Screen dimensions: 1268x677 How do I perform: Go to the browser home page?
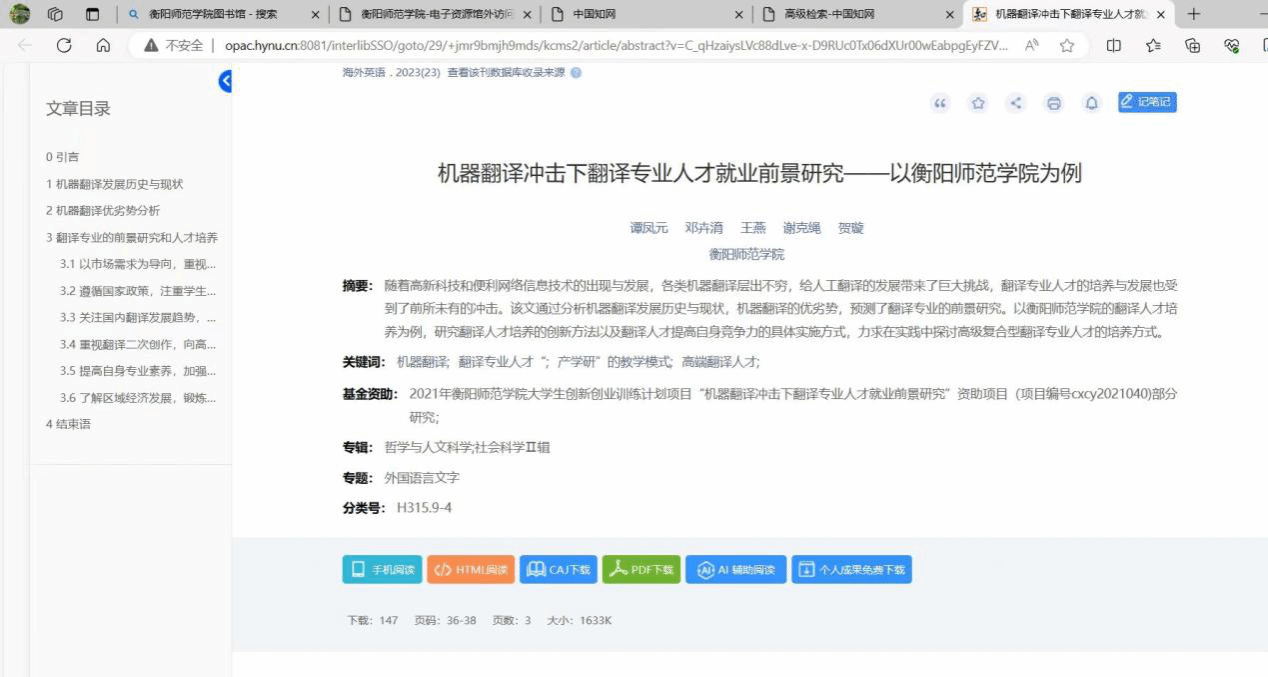(x=103, y=45)
